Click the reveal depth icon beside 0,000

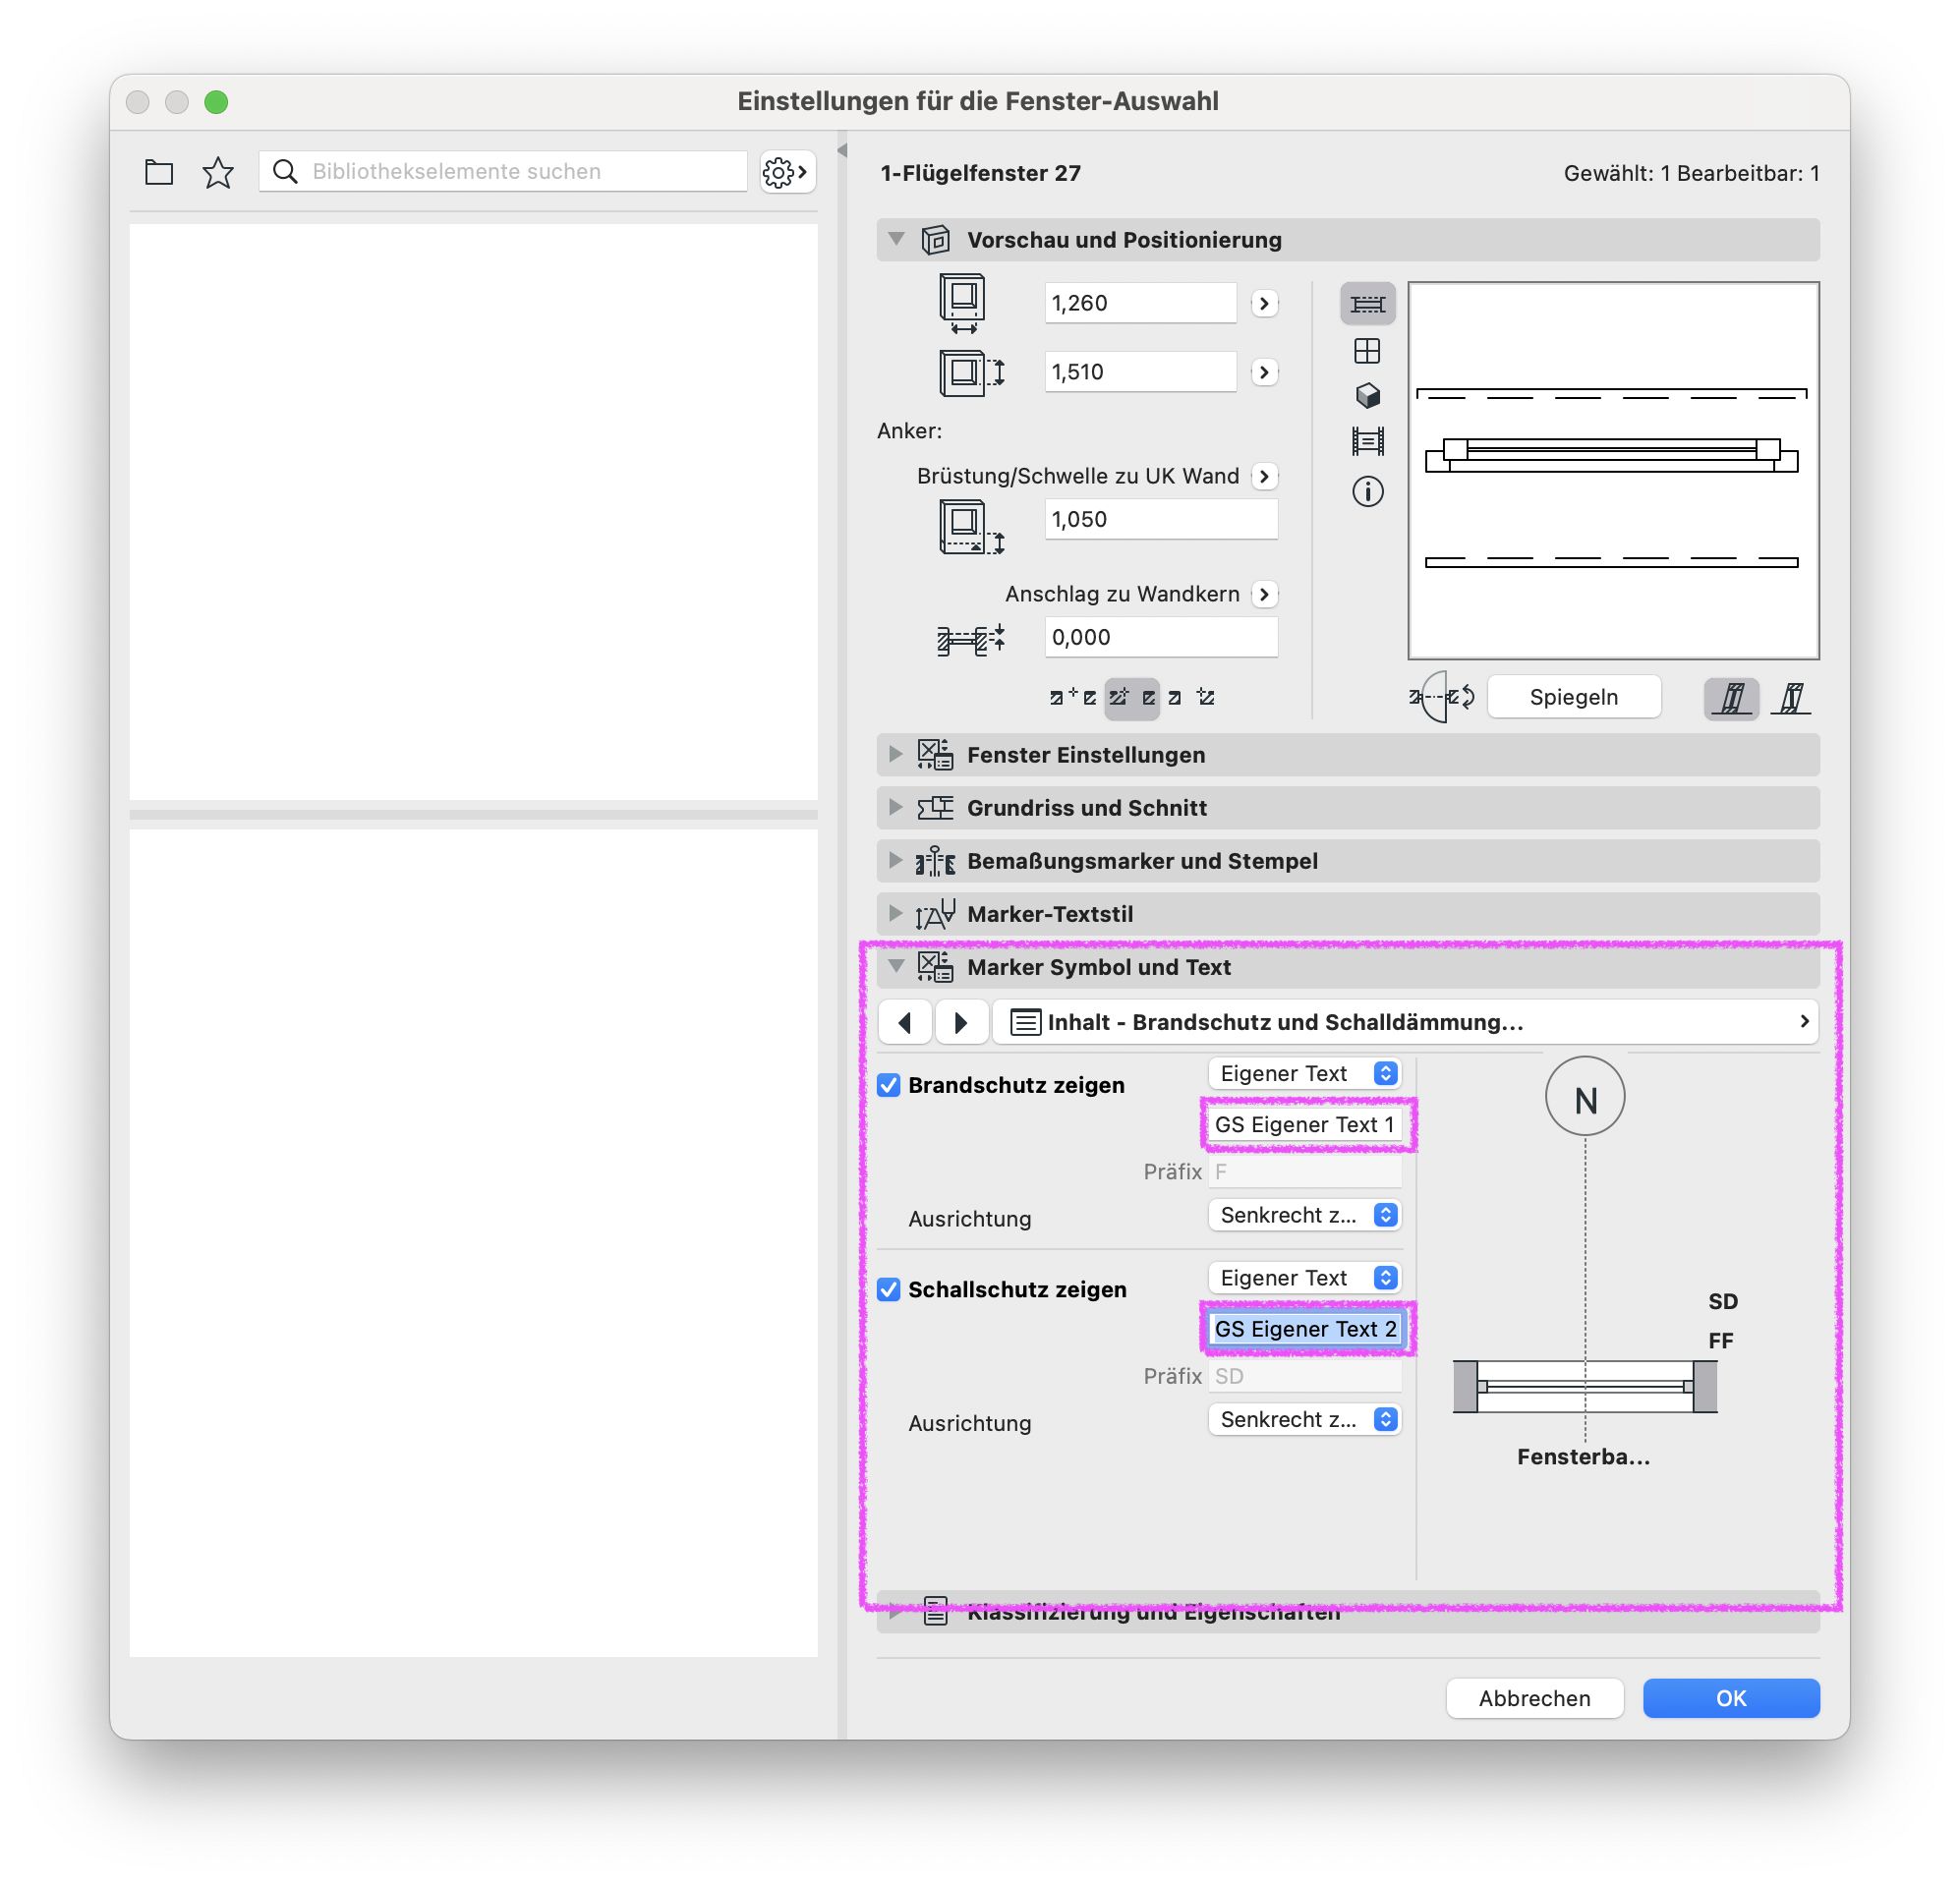(x=970, y=639)
